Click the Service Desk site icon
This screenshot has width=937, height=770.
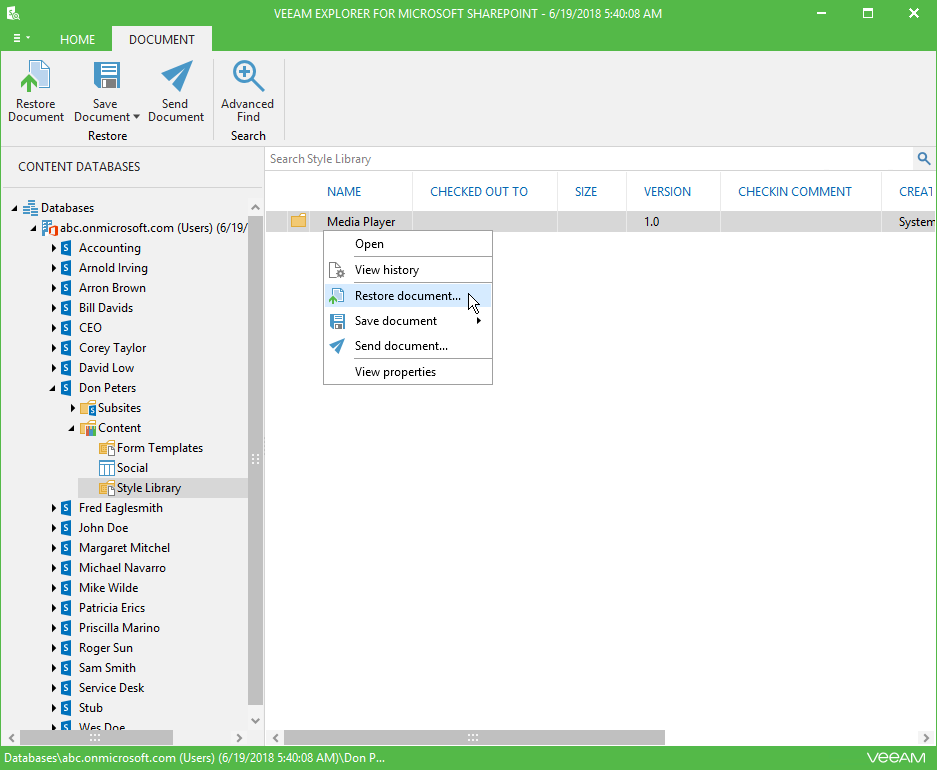tap(66, 688)
